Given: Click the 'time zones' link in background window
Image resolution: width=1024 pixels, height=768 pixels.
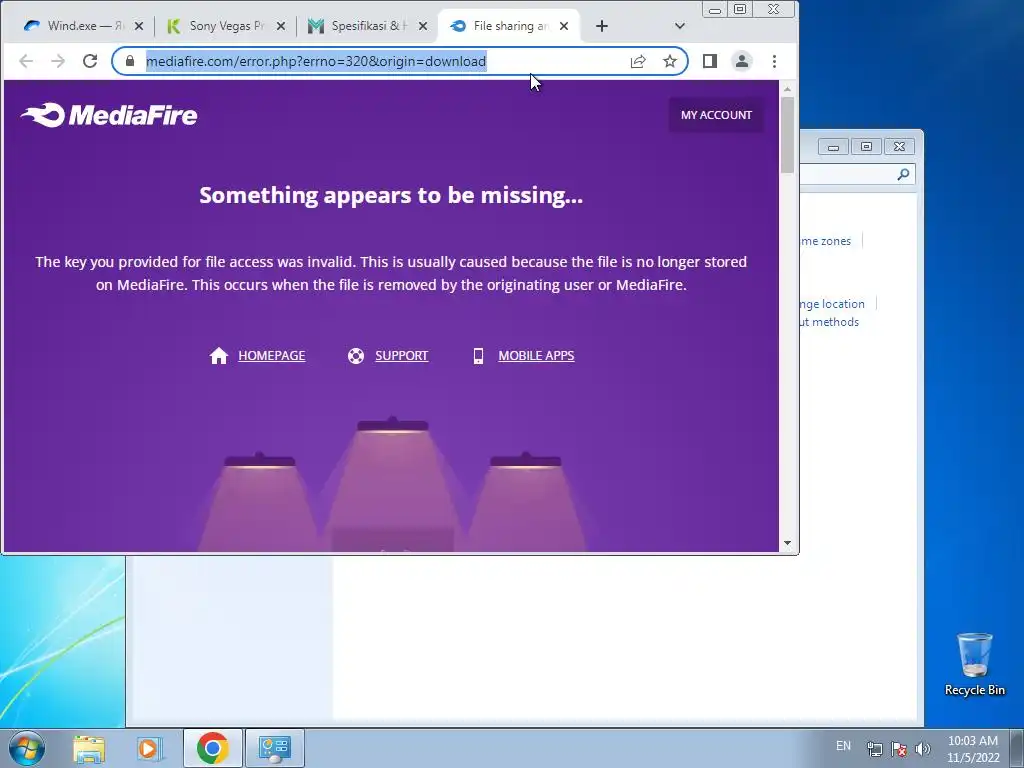Looking at the screenshot, I should pos(826,241).
